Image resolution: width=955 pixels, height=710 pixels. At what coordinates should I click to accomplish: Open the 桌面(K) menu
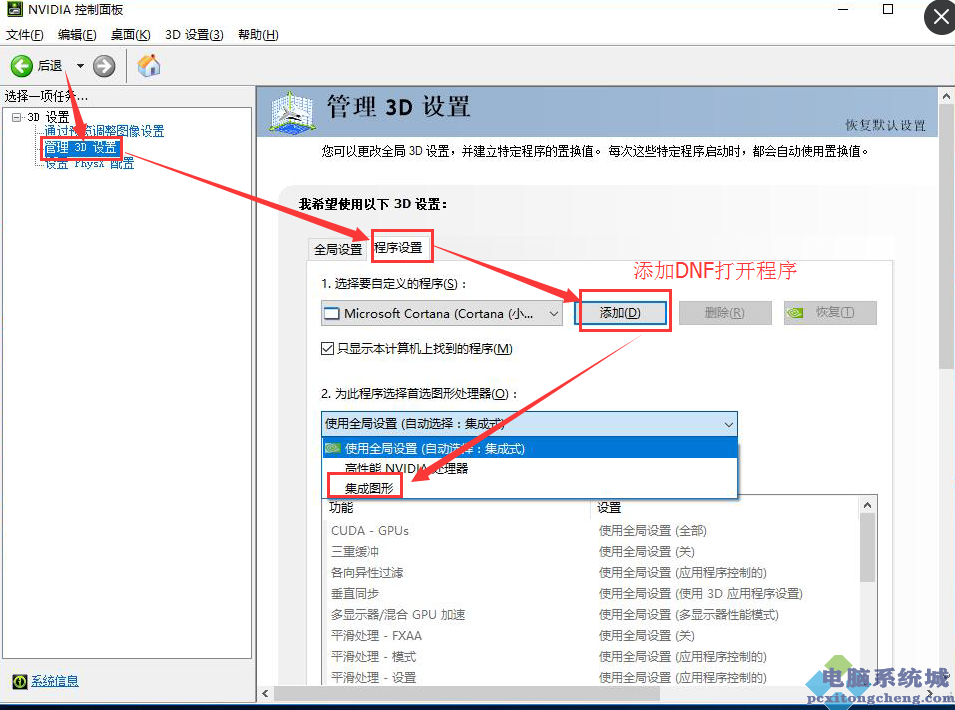click(x=130, y=35)
